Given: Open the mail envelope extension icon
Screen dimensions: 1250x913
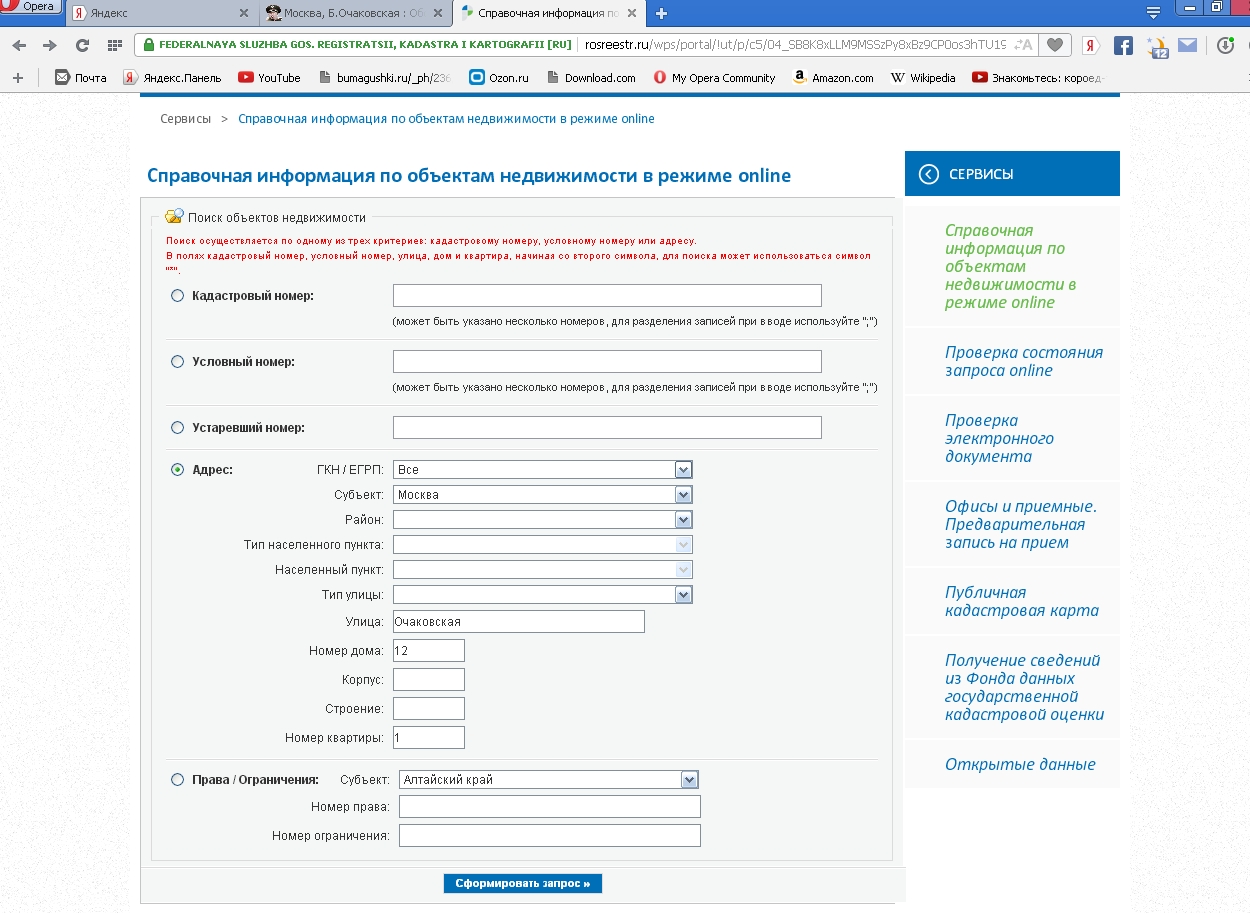Looking at the screenshot, I should click(1187, 45).
